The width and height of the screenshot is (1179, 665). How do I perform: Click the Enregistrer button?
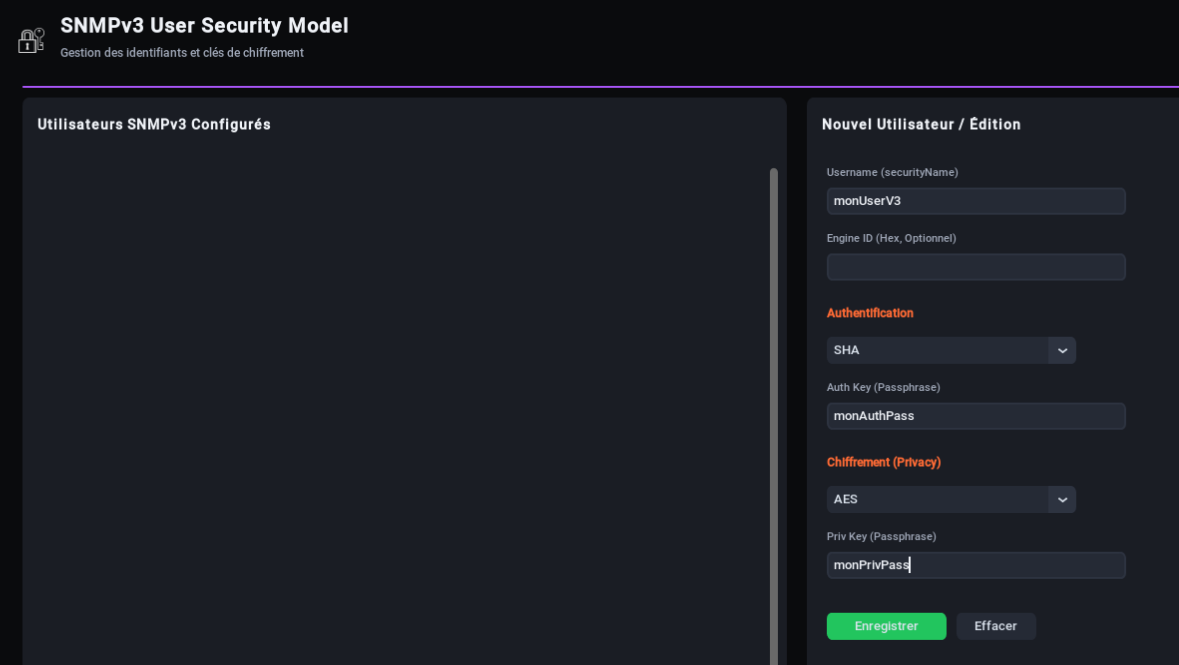coord(886,626)
